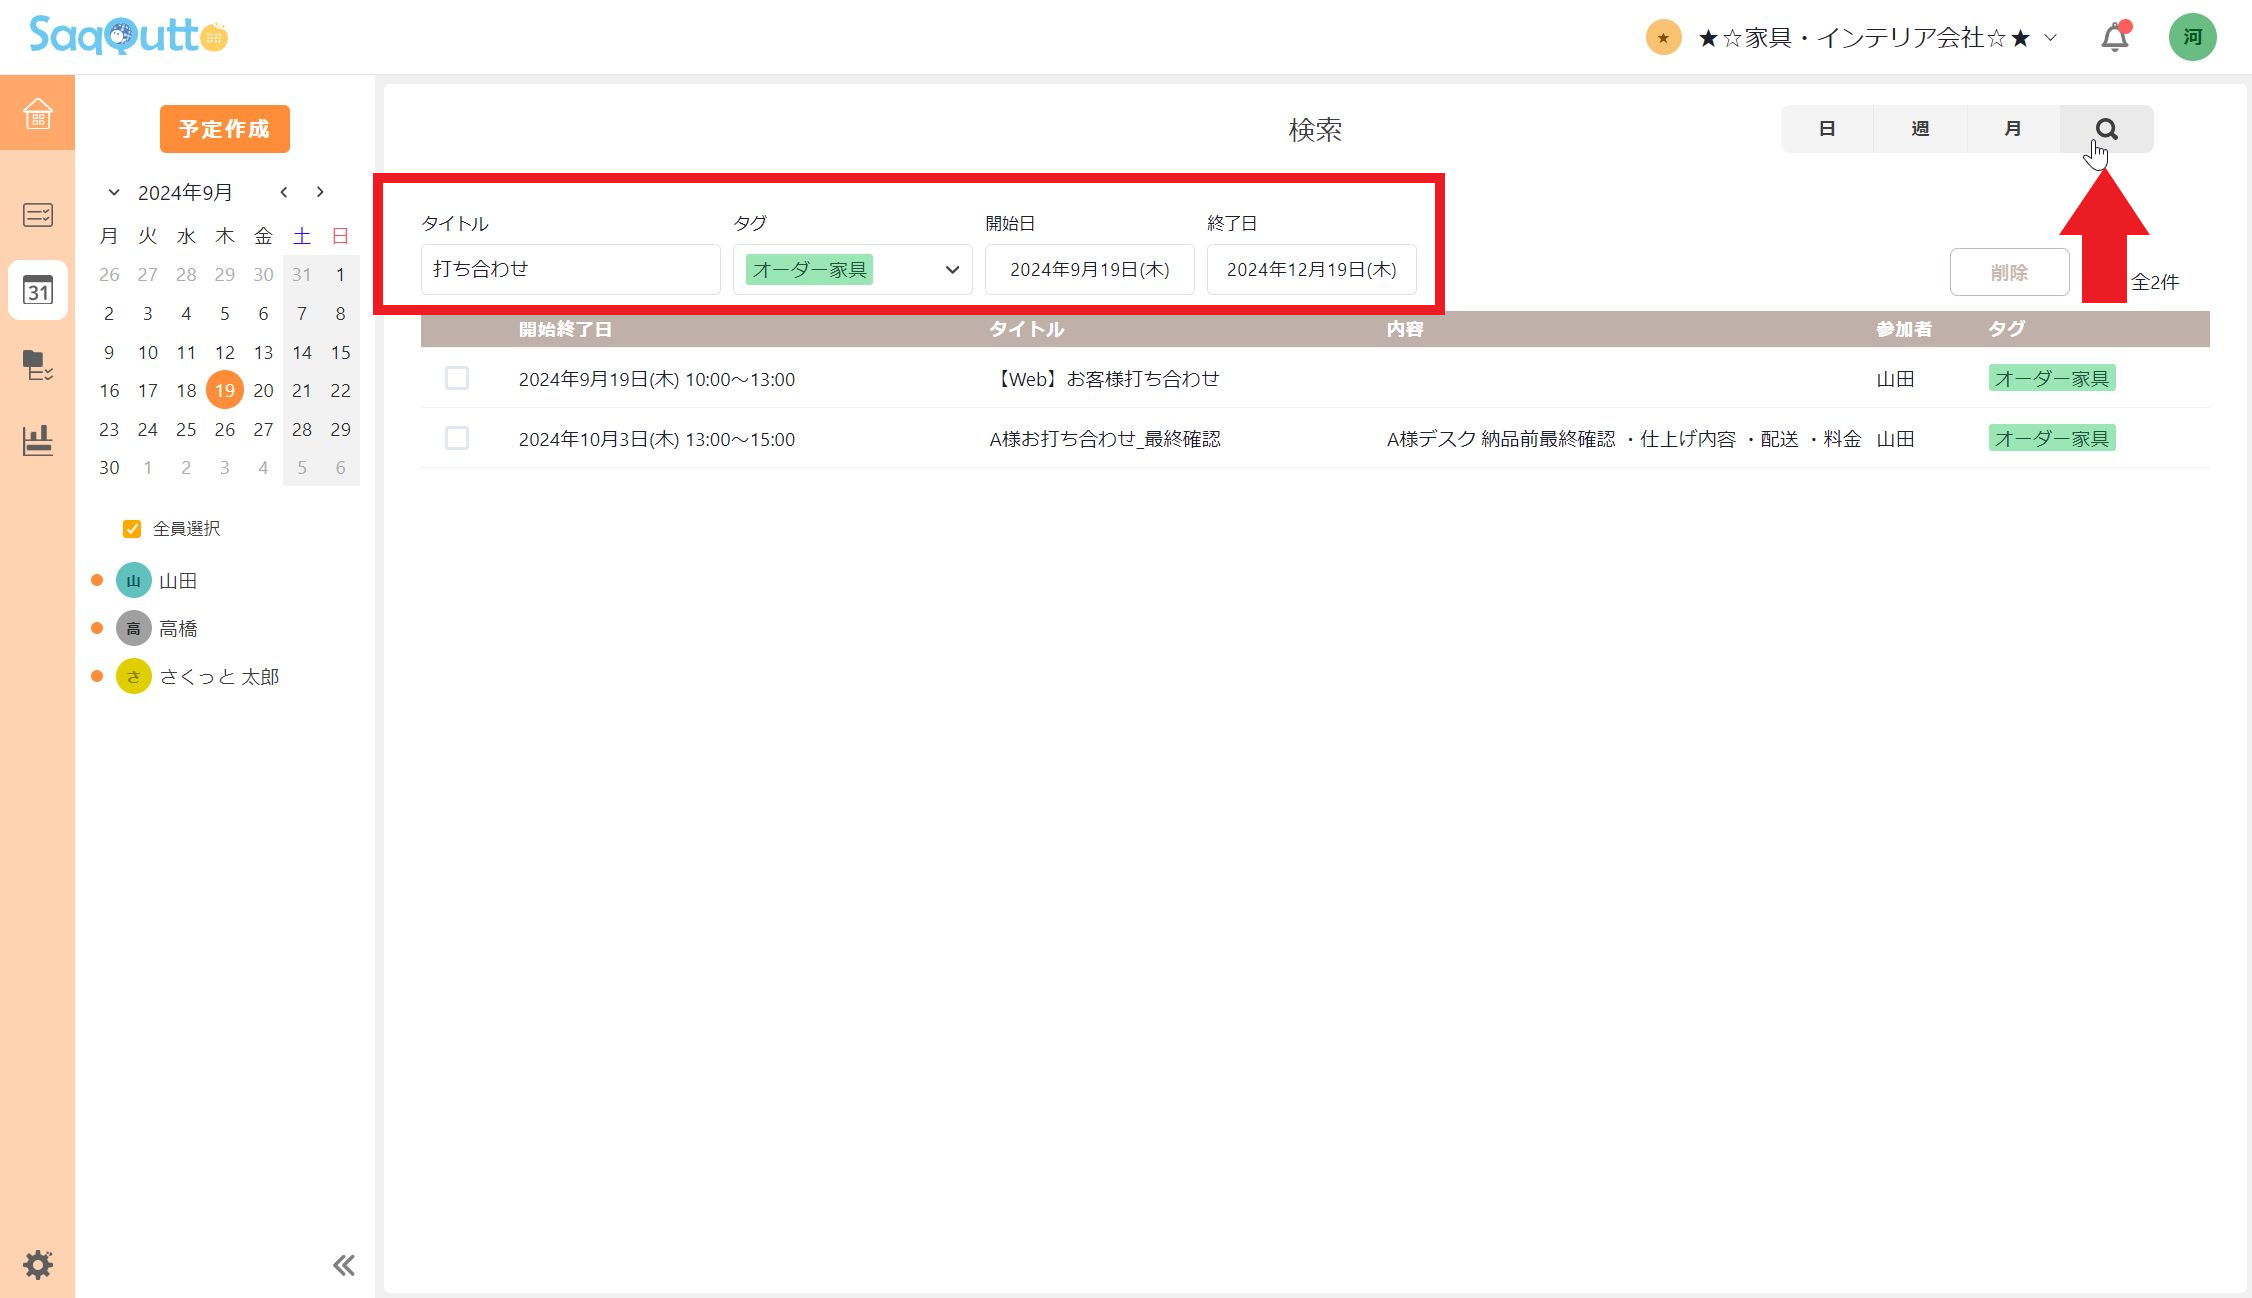
Task: Check the 【Web】お客様打ち合わせ row checkbox
Action: (457, 378)
